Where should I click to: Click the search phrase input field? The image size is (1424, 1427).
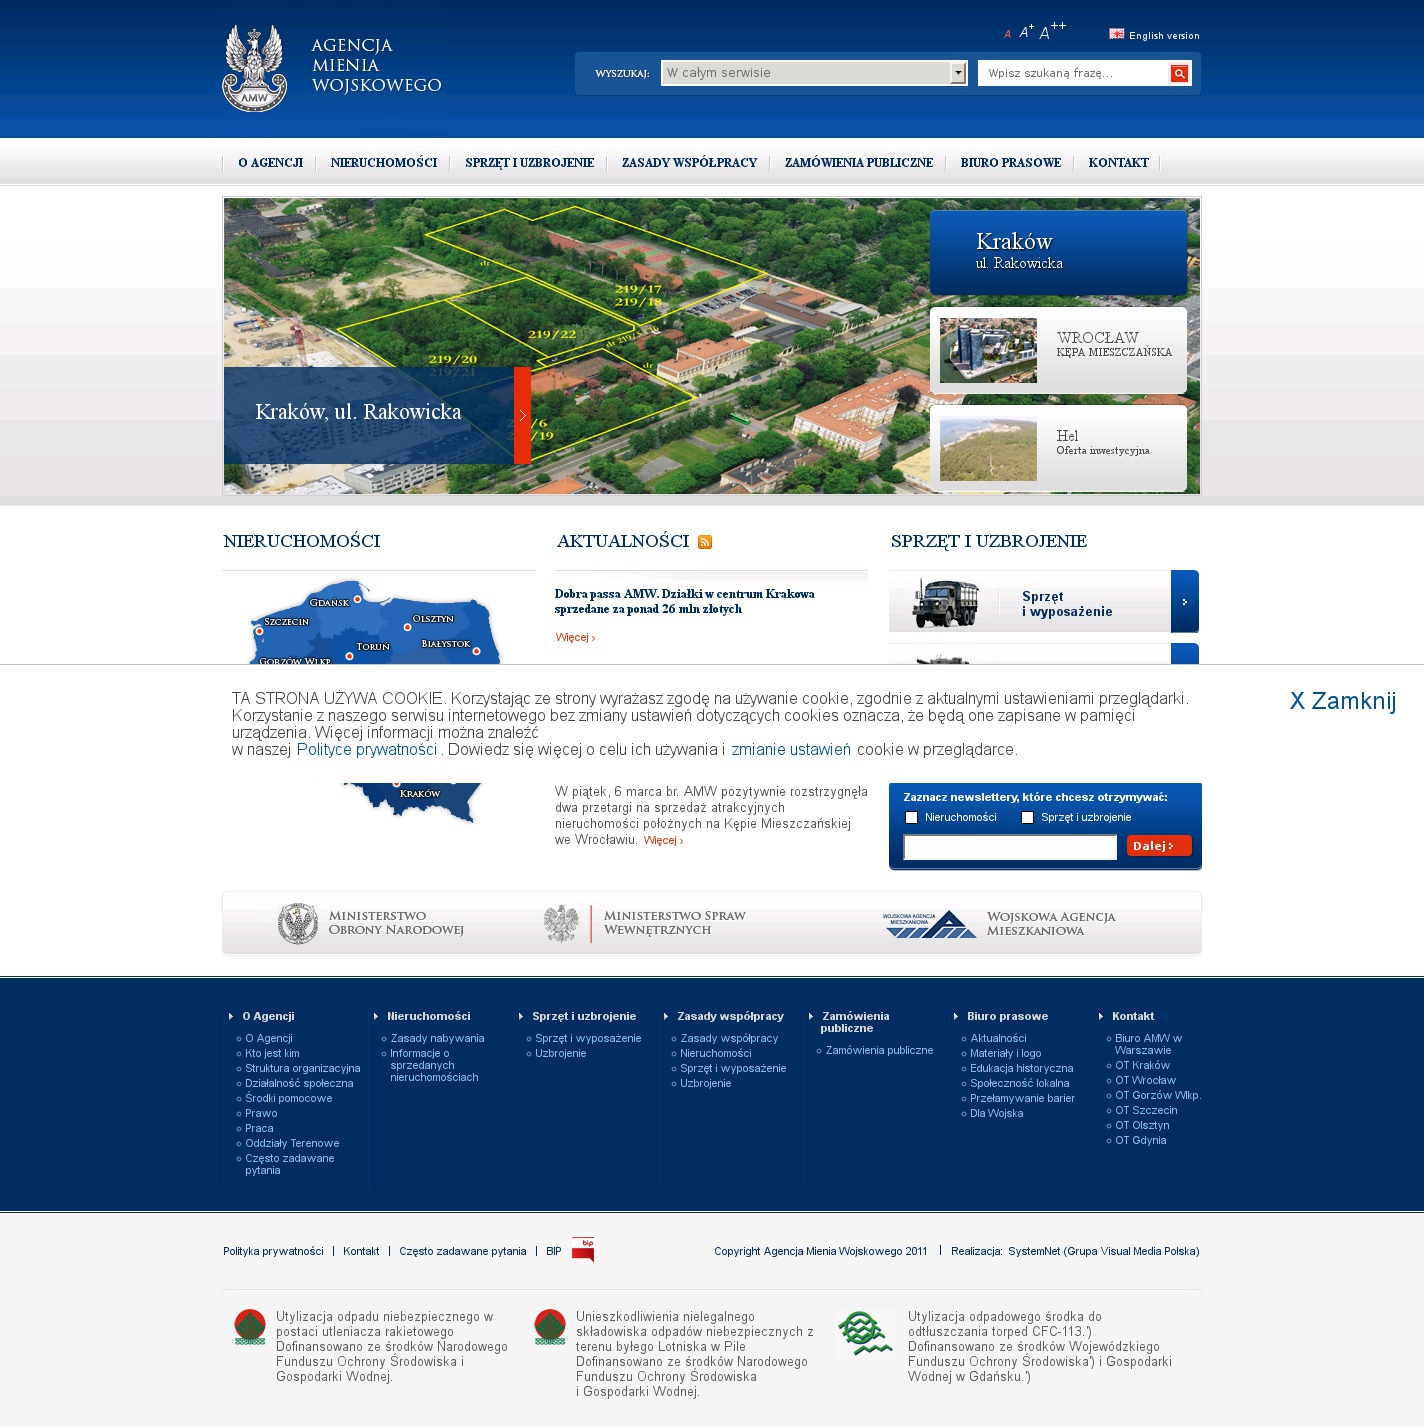pyautogui.click(x=1074, y=73)
